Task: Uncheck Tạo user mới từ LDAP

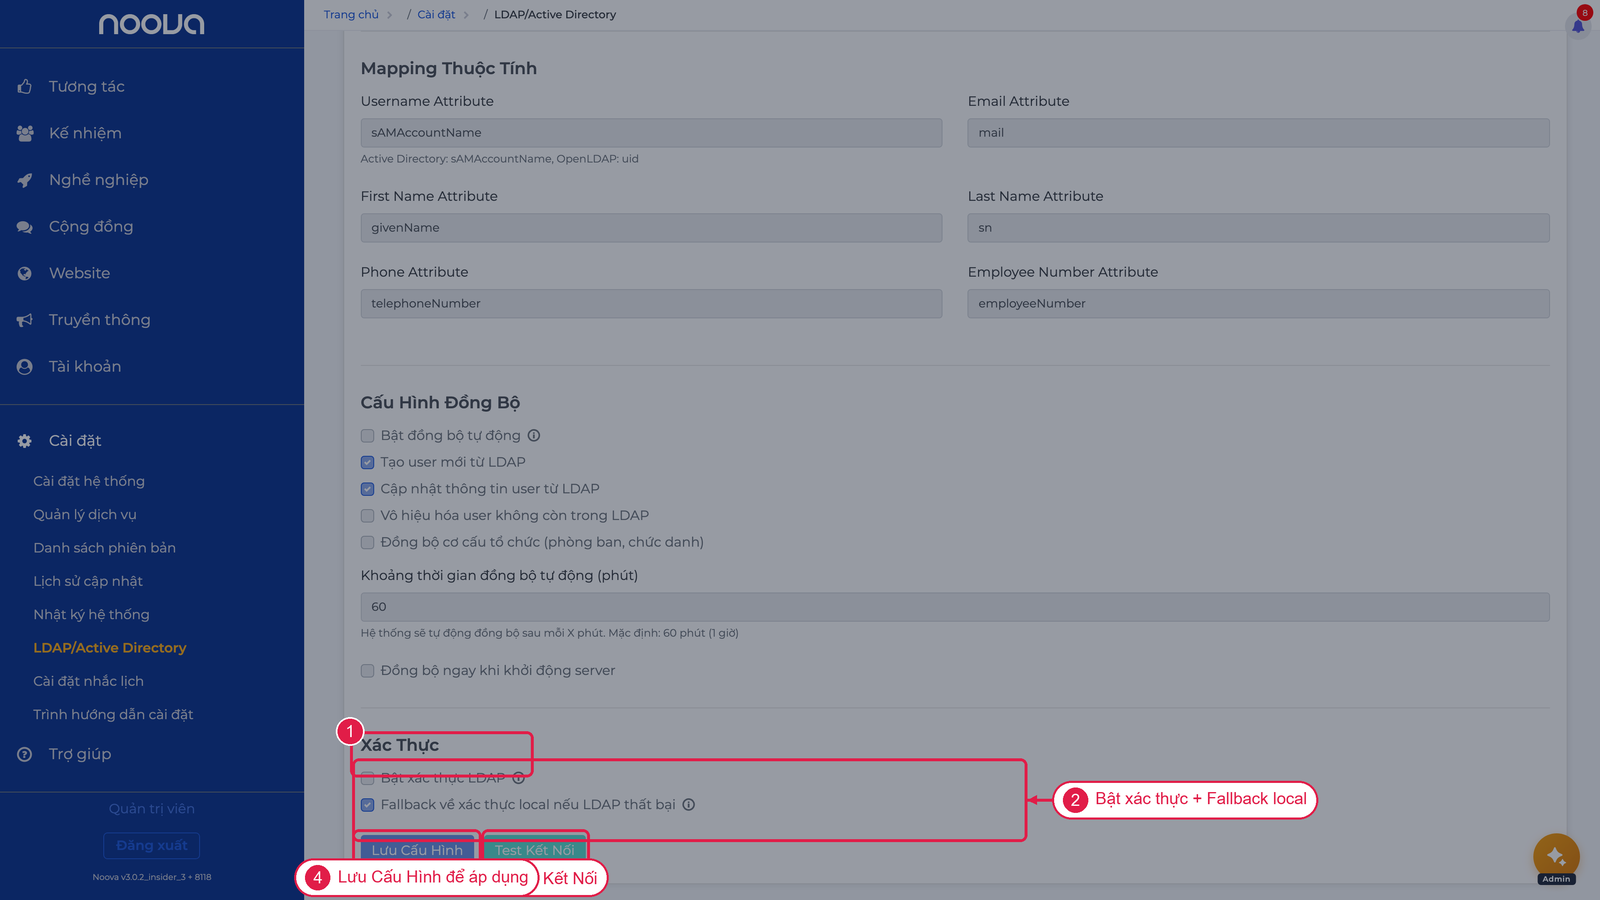Action: 367,462
